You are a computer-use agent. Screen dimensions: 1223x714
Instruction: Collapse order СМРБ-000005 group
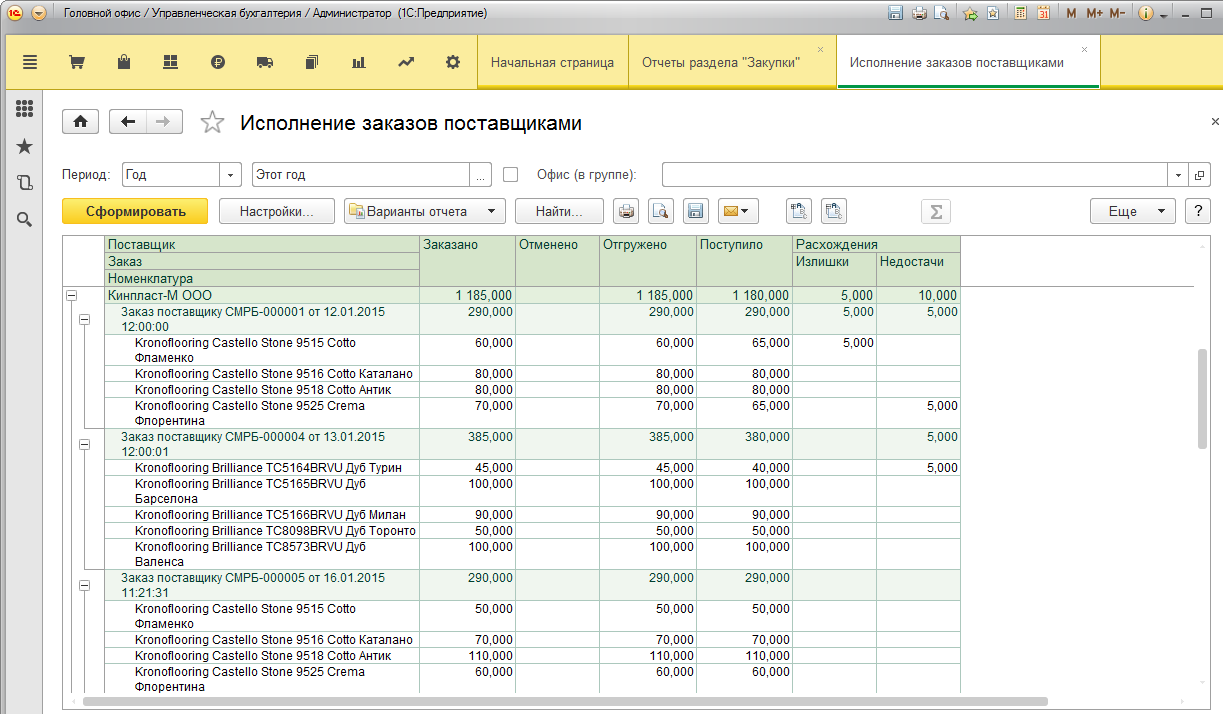click(x=84, y=585)
